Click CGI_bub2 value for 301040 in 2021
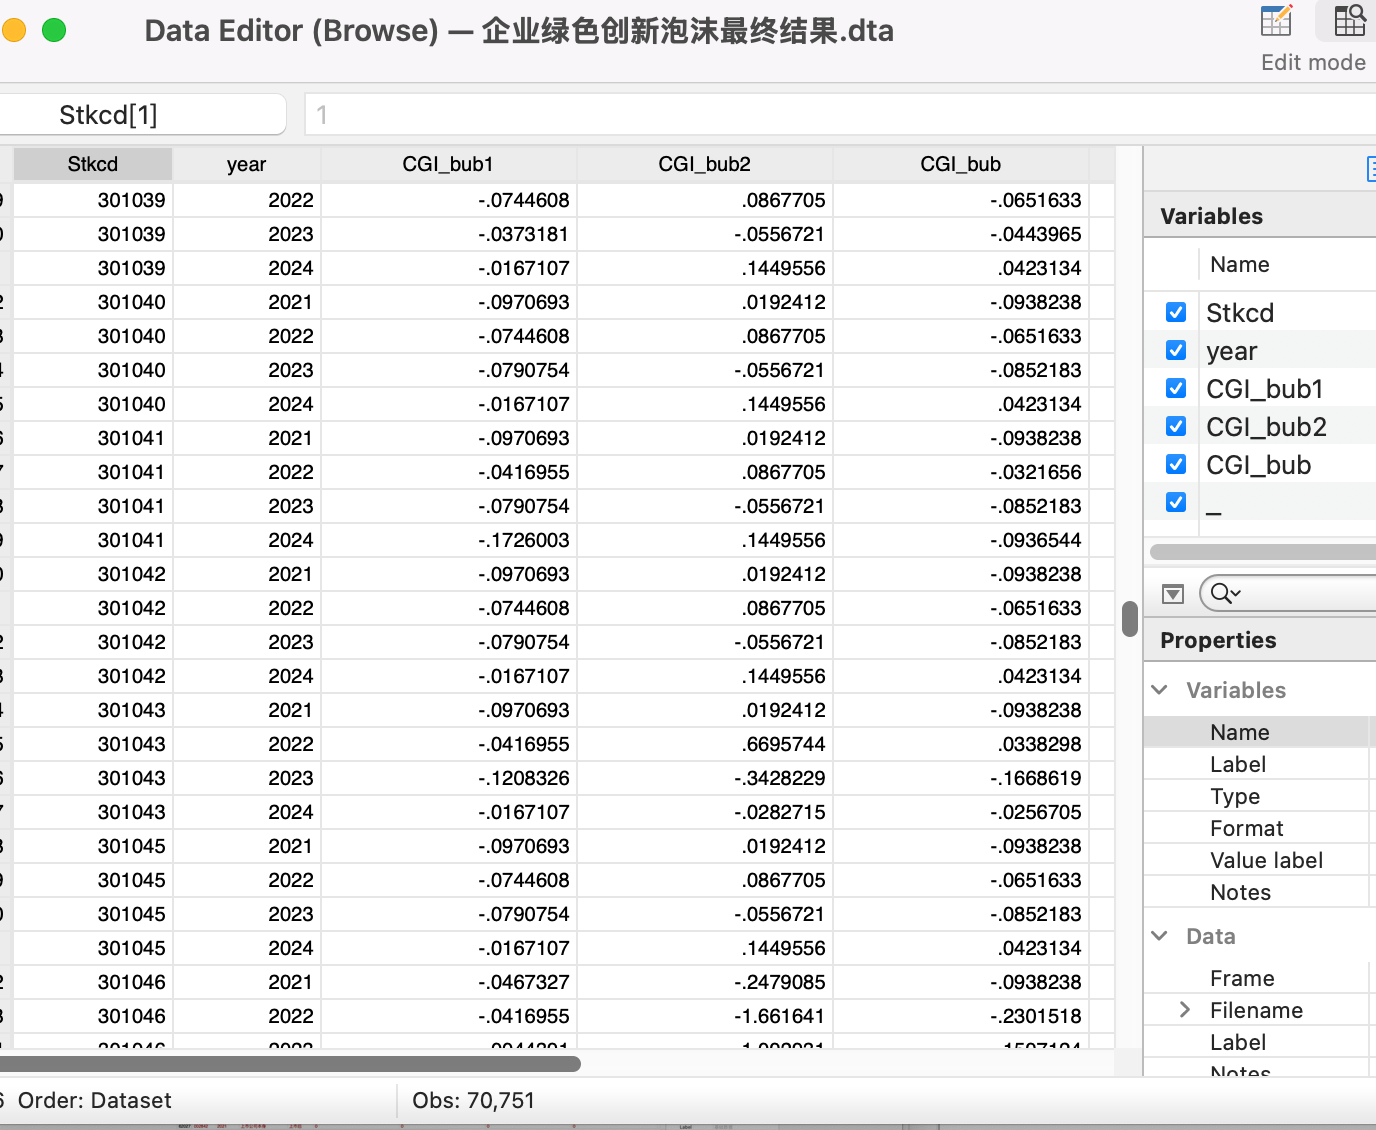Screen dimensions: 1376x1130 pos(705,302)
